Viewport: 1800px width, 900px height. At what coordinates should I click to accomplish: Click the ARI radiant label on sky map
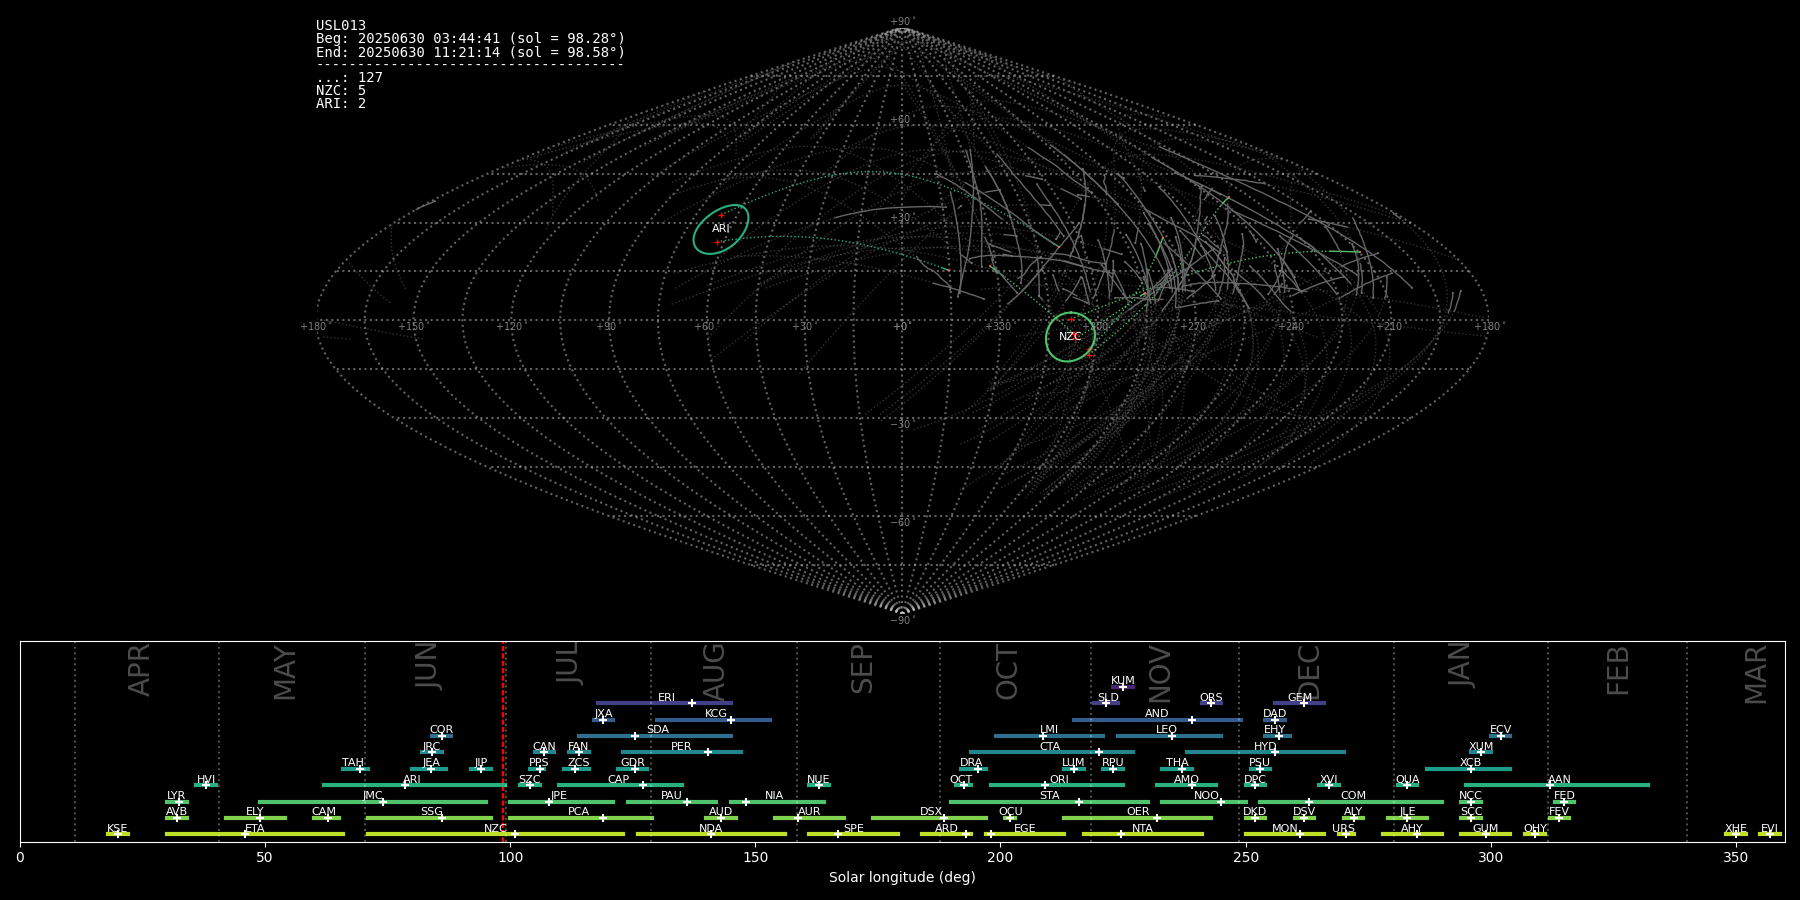pos(721,229)
